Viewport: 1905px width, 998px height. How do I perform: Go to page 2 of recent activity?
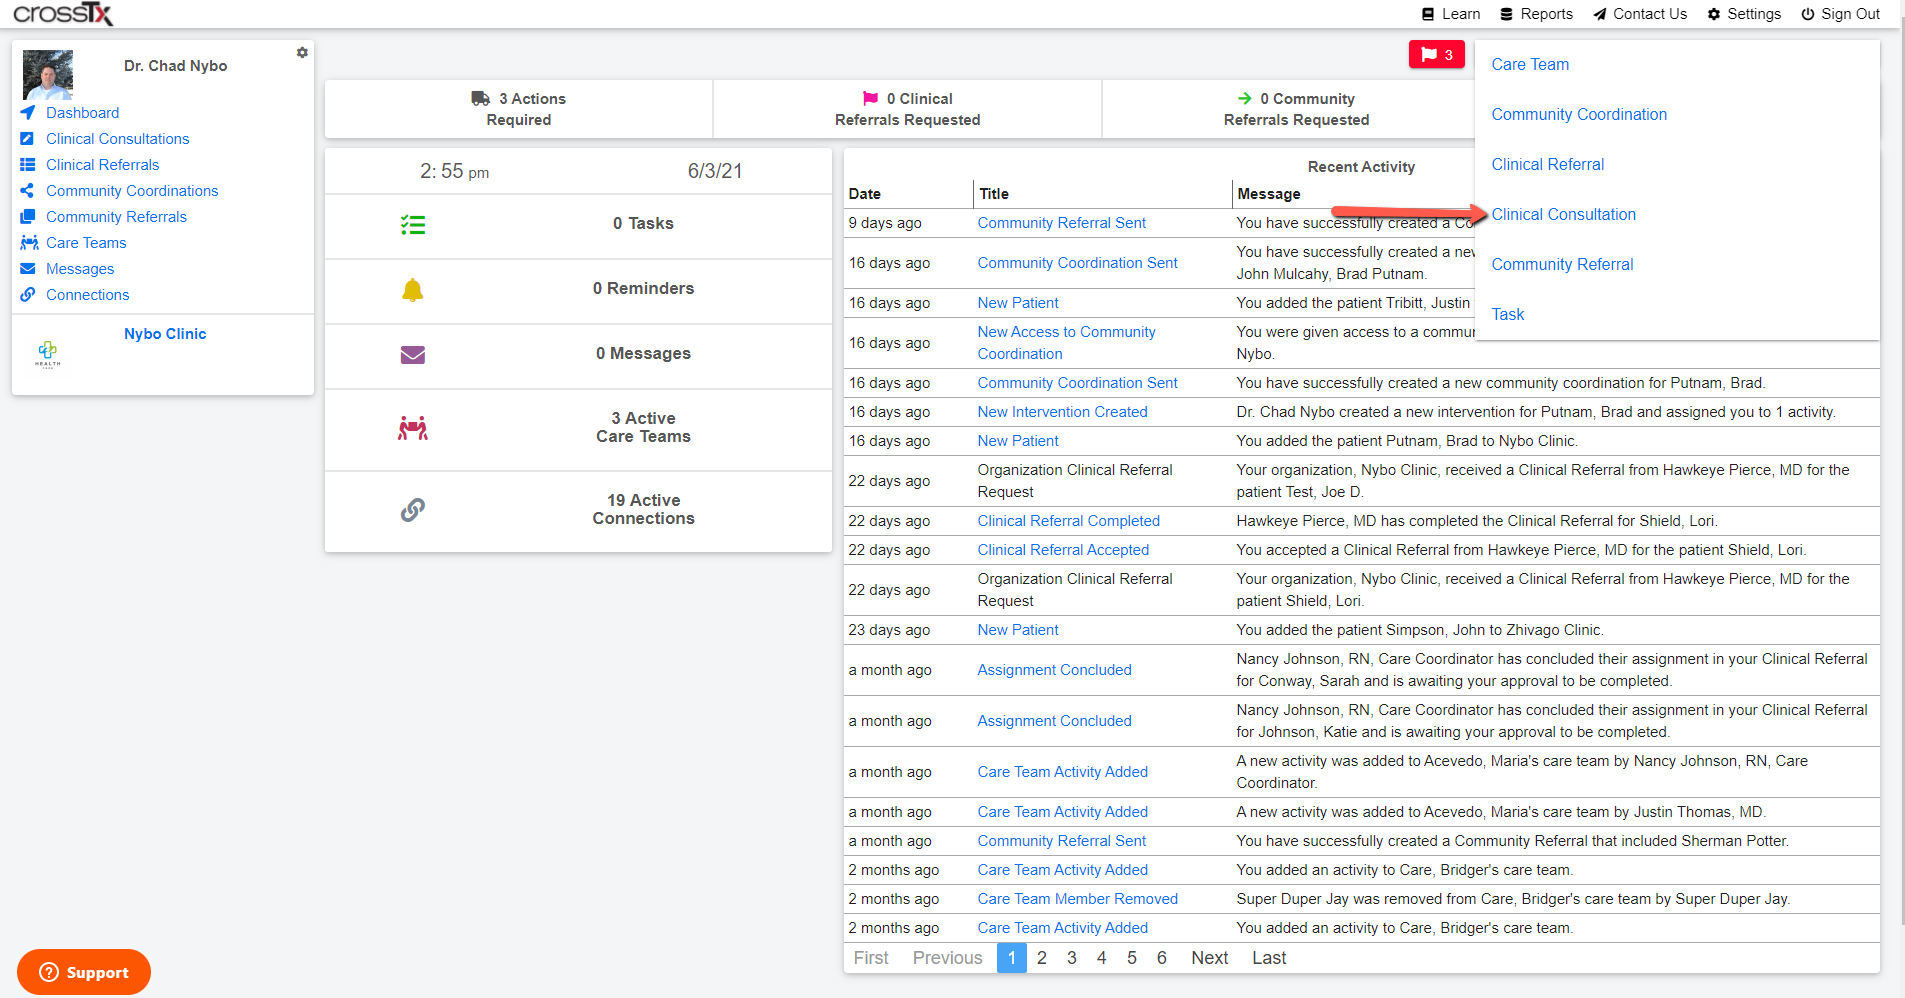[1042, 958]
